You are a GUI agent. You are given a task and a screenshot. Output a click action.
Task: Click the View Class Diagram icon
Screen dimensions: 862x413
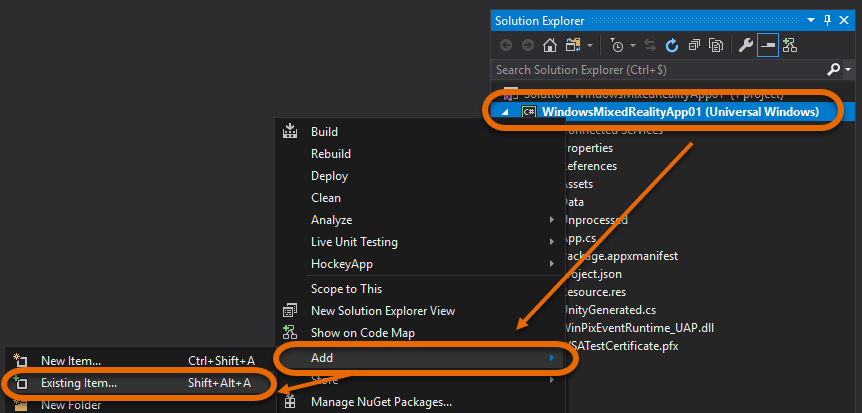(x=790, y=45)
